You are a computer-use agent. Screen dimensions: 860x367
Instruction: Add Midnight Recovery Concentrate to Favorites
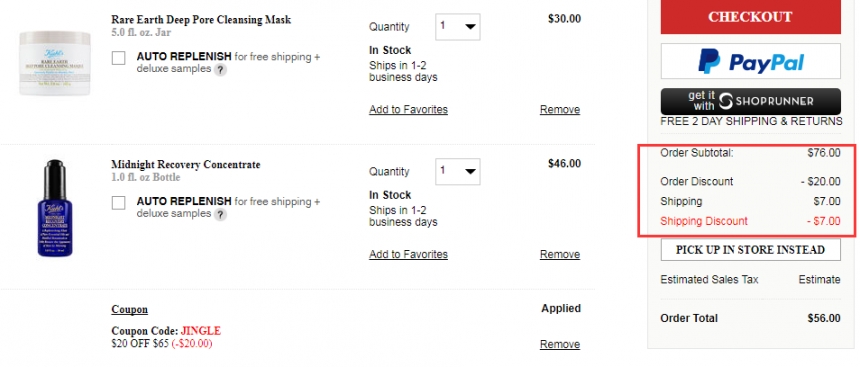point(408,255)
